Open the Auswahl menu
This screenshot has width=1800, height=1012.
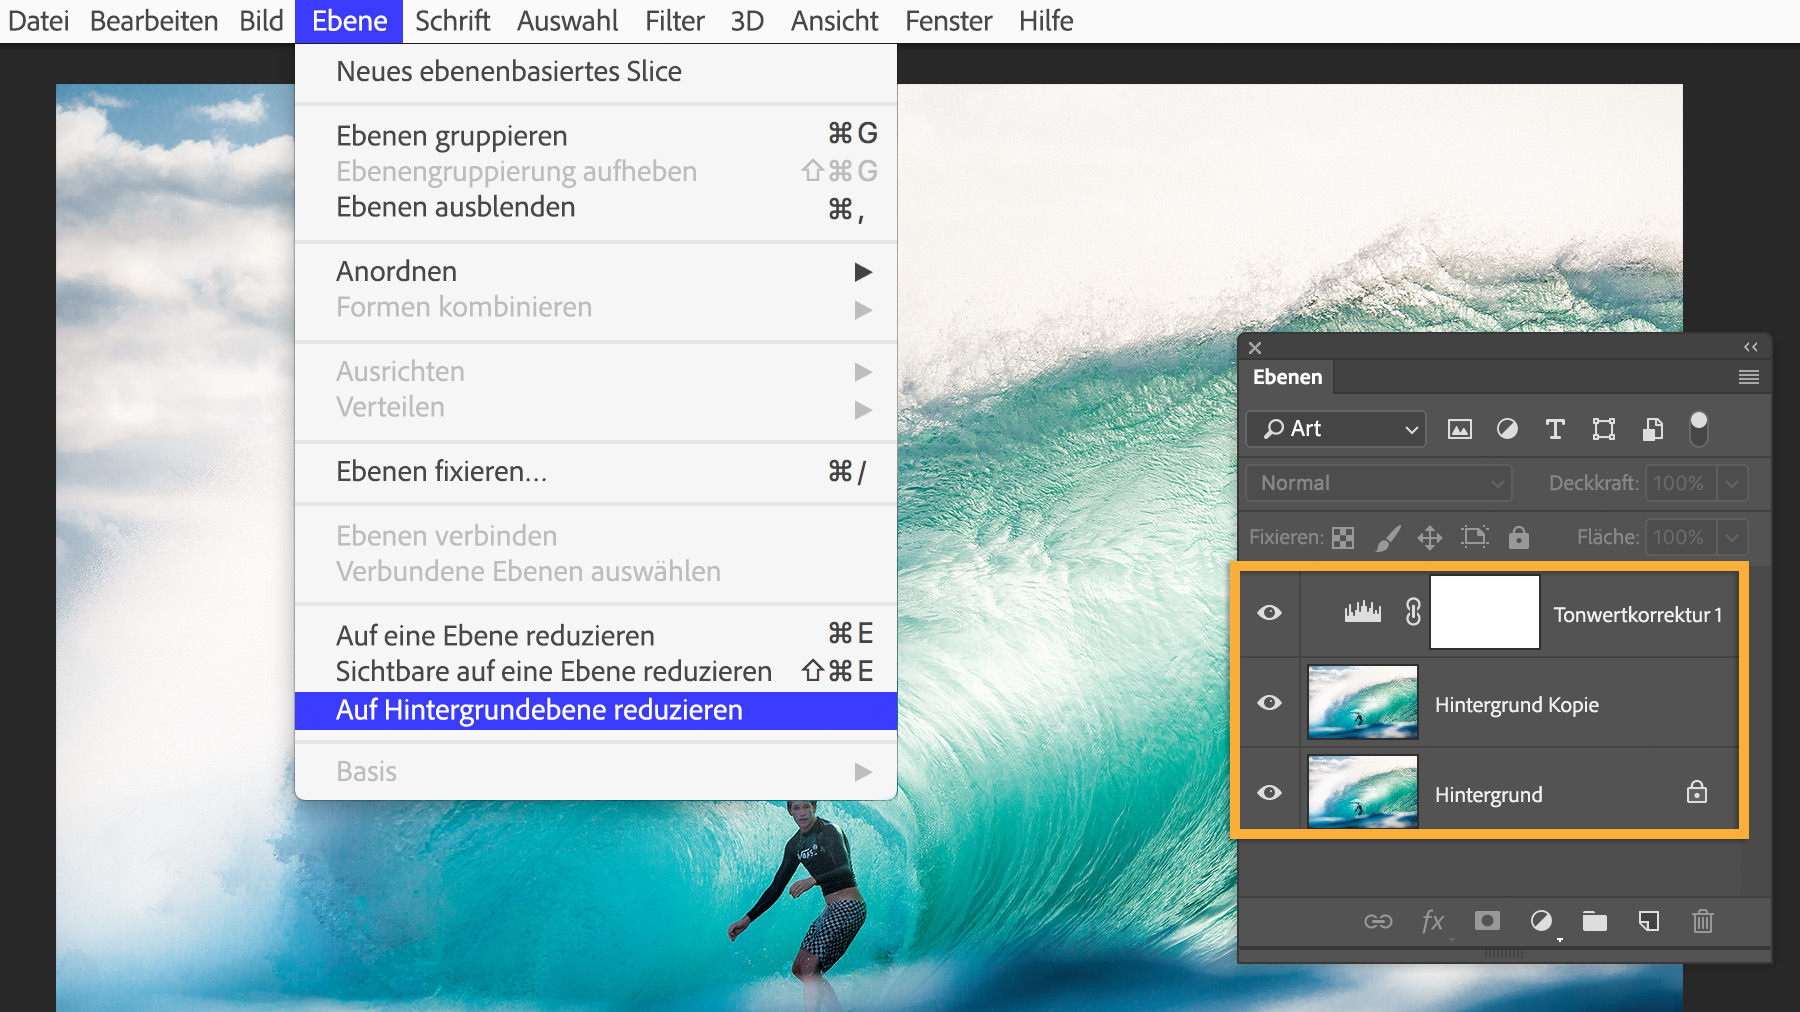pos(568,21)
